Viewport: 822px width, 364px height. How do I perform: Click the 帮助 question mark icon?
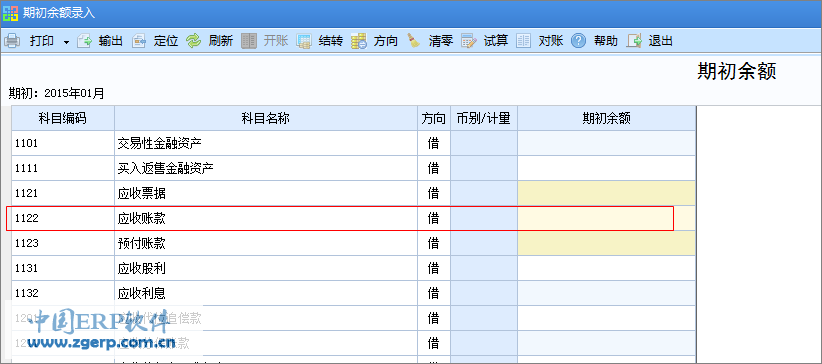click(578, 41)
